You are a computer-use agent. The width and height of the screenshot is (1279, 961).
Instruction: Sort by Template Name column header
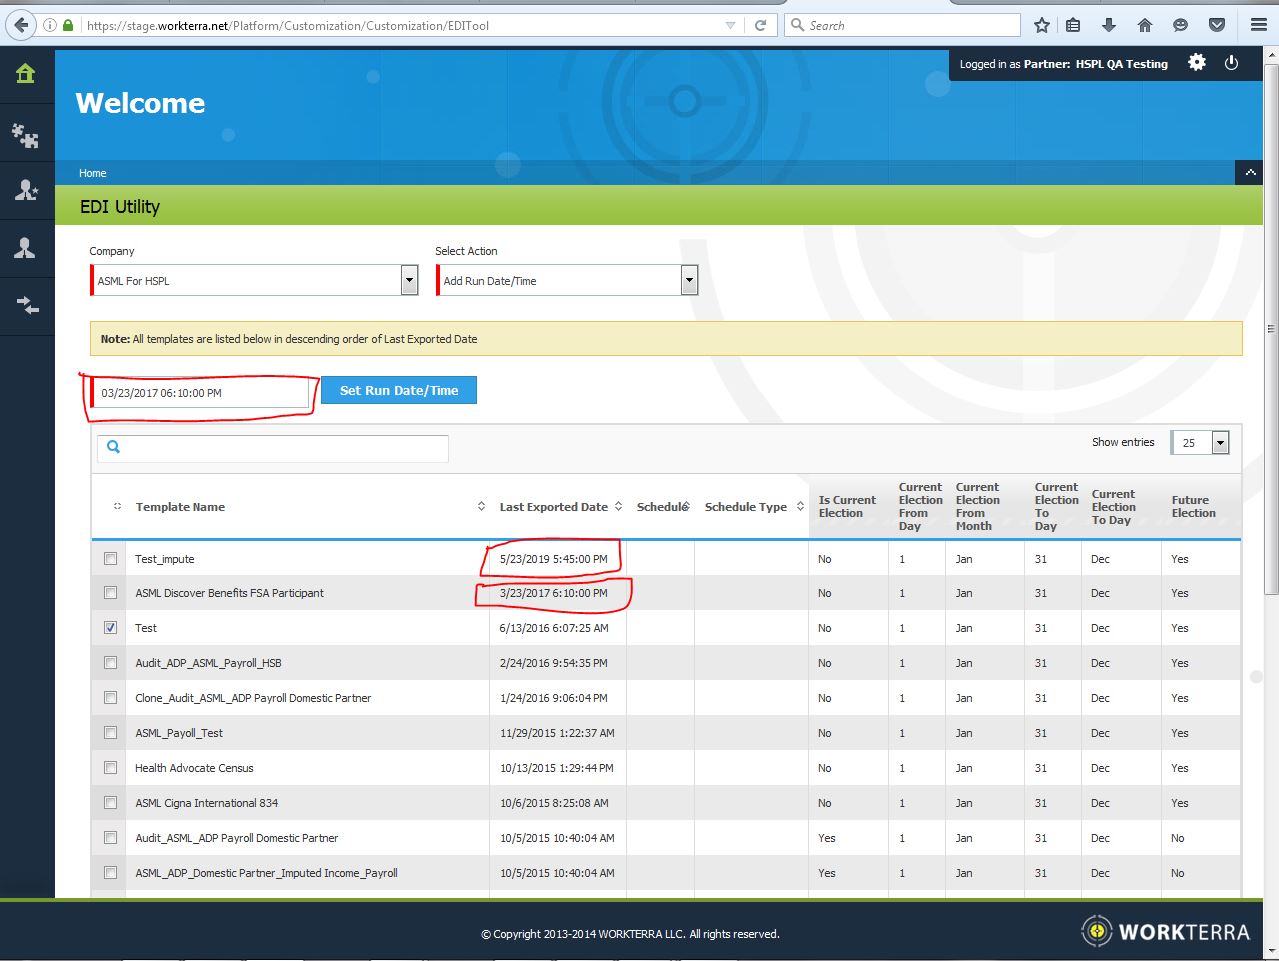pos(180,507)
